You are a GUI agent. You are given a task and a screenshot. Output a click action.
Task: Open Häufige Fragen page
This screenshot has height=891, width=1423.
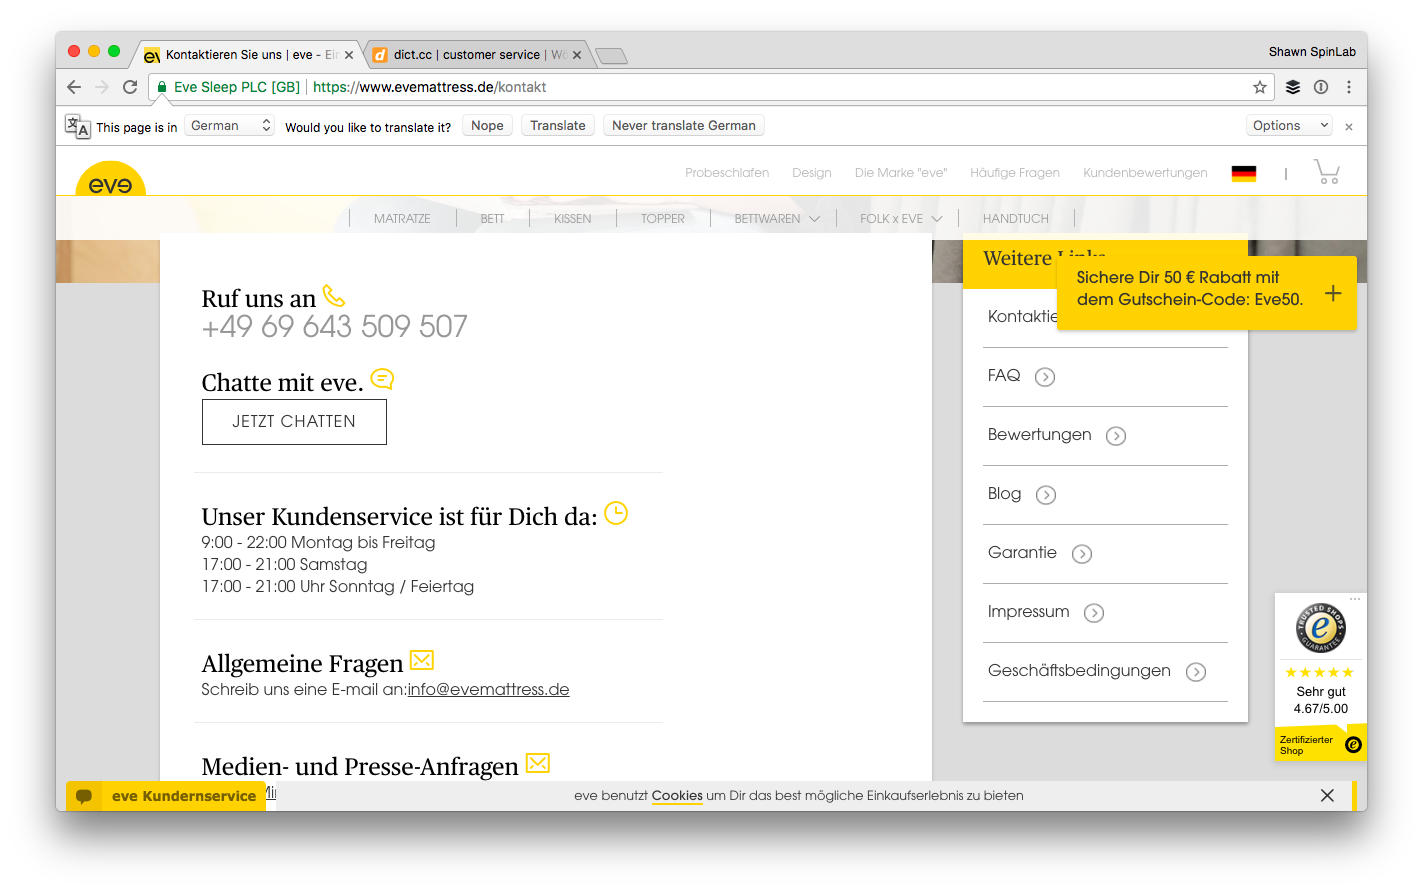point(1015,173)
